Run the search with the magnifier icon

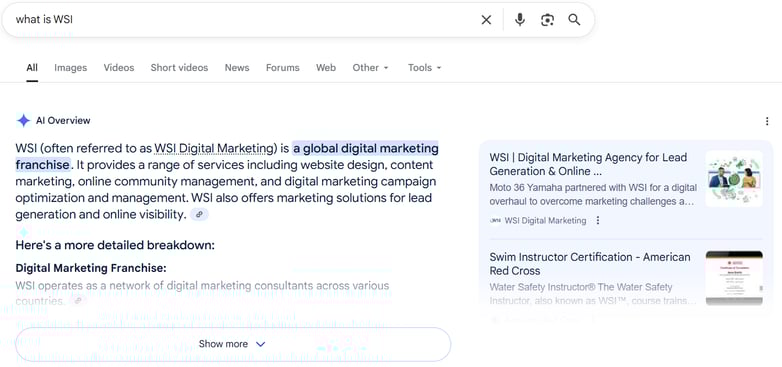574,20
